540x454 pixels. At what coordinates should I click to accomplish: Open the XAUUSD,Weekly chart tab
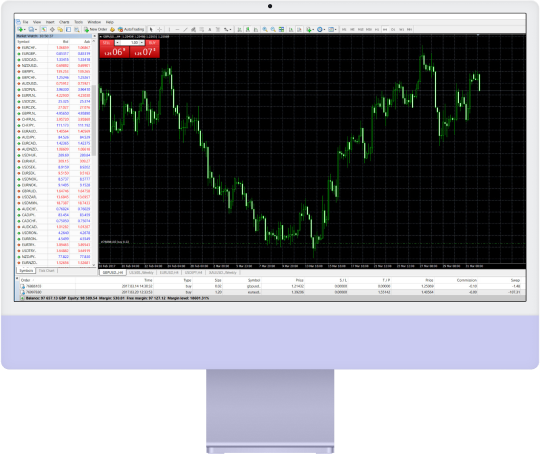pos(222,272)
